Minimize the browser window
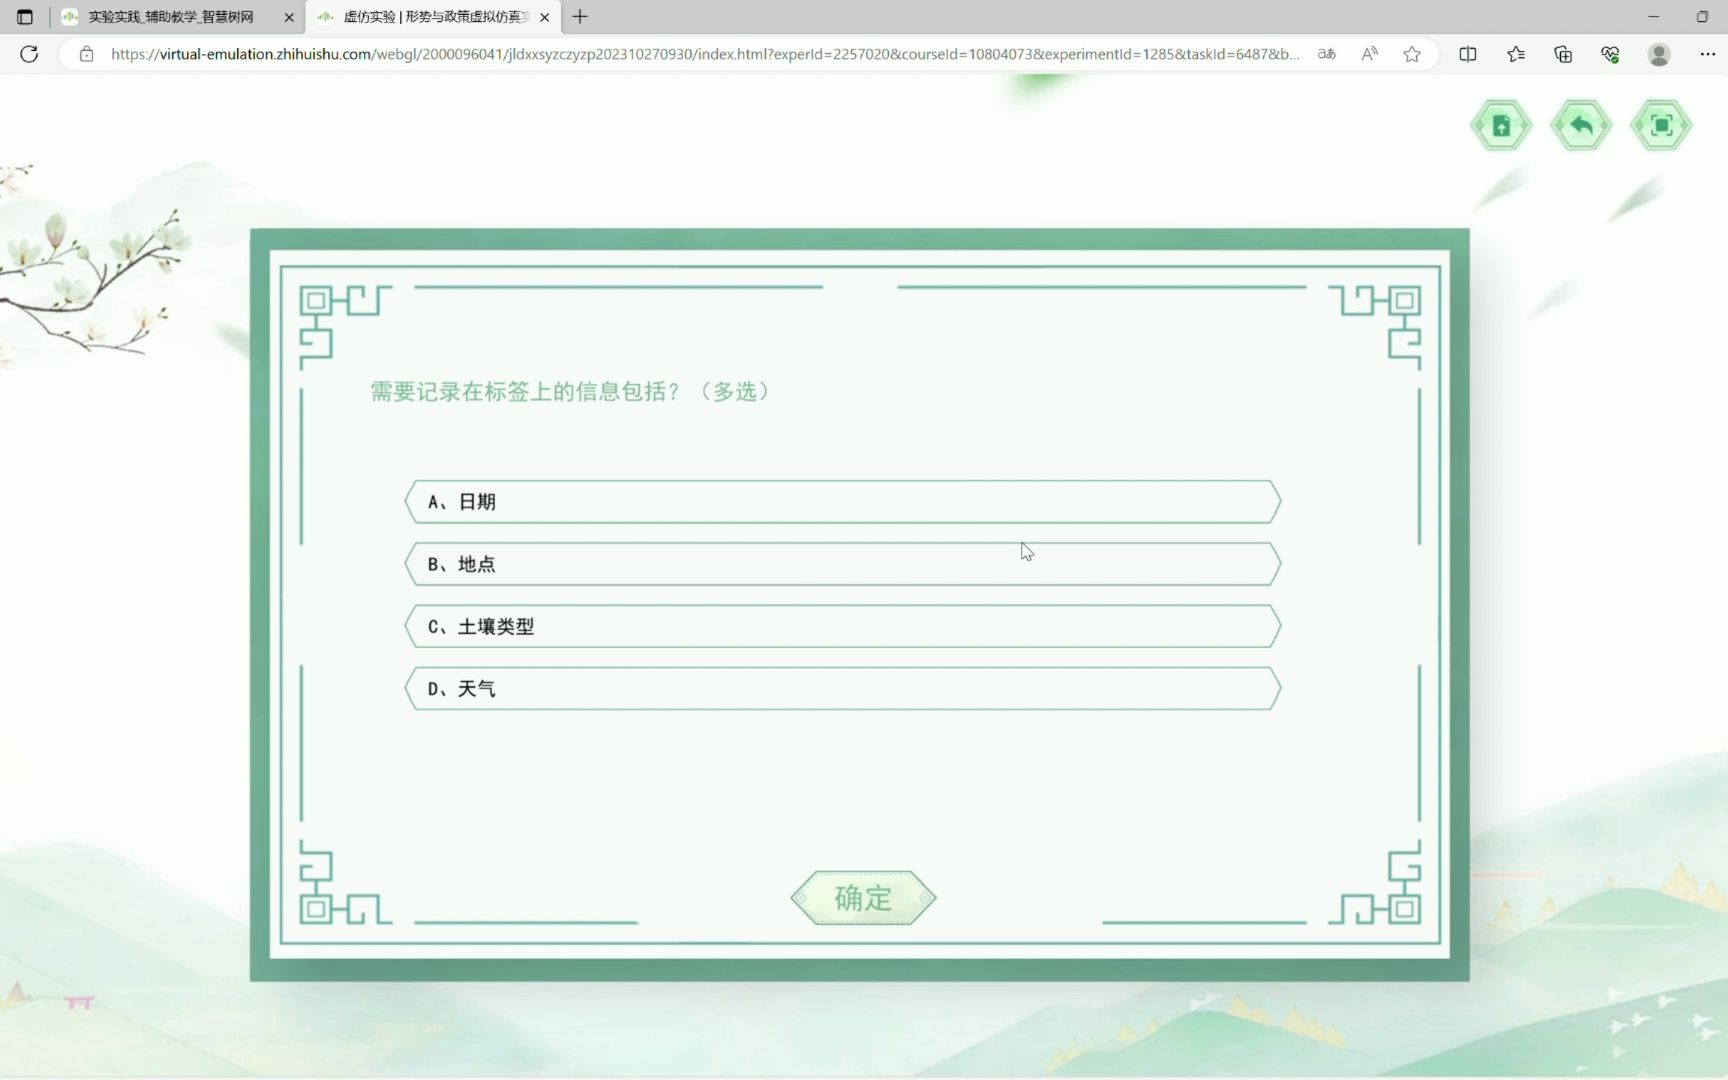Image resolution: width=1728 pixels, height=1080 pixels. coord(1653,17)
